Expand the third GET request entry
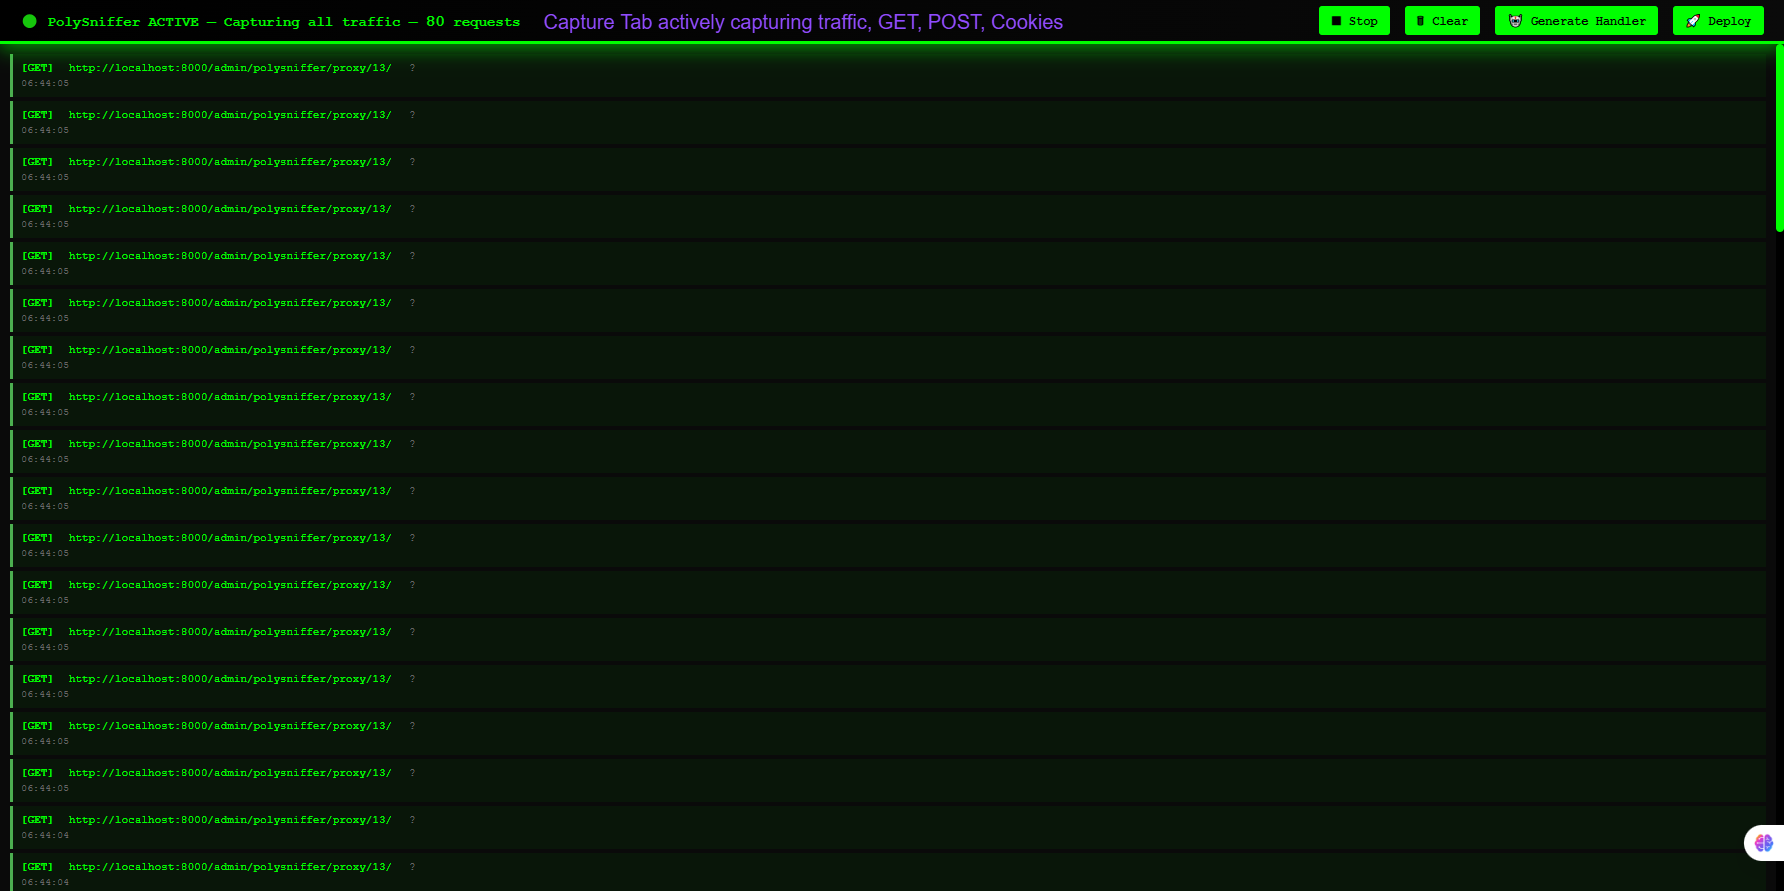The width and height of the screenshot is (1784, 891). tap(888, 169)
